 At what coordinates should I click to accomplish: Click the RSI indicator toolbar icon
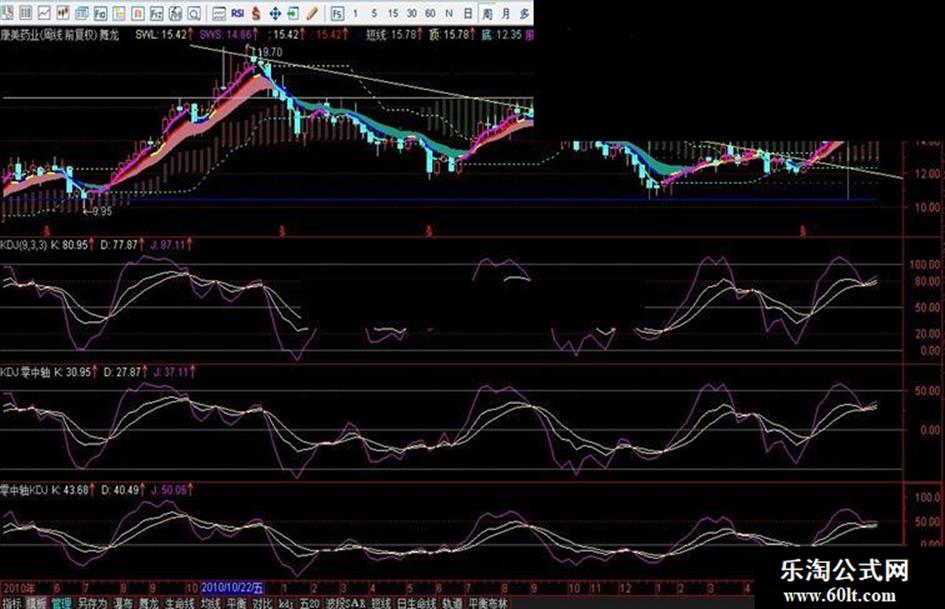(x=238, y=13)
